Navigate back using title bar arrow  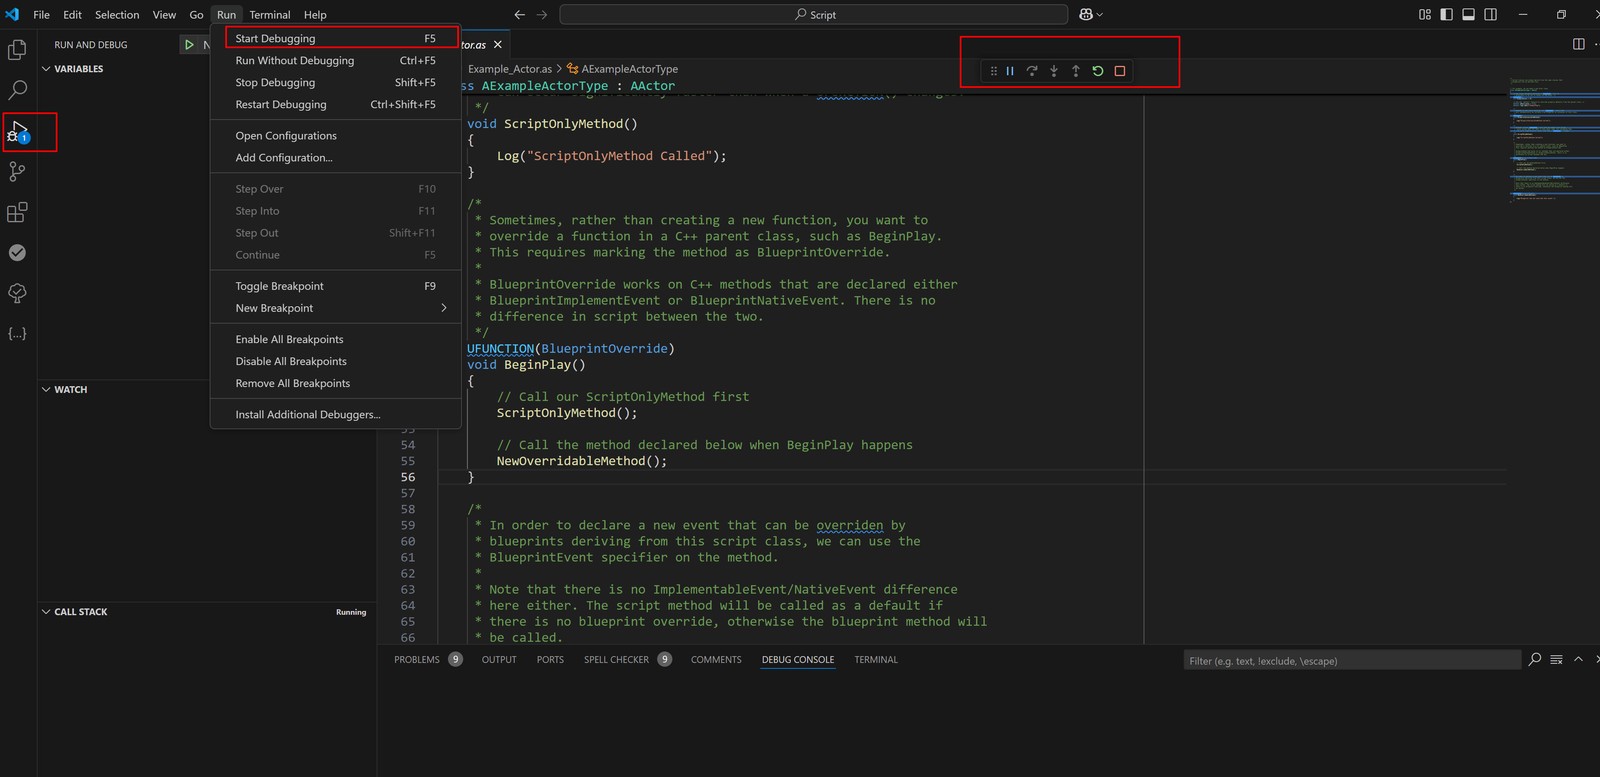click(x=519, y=15)
